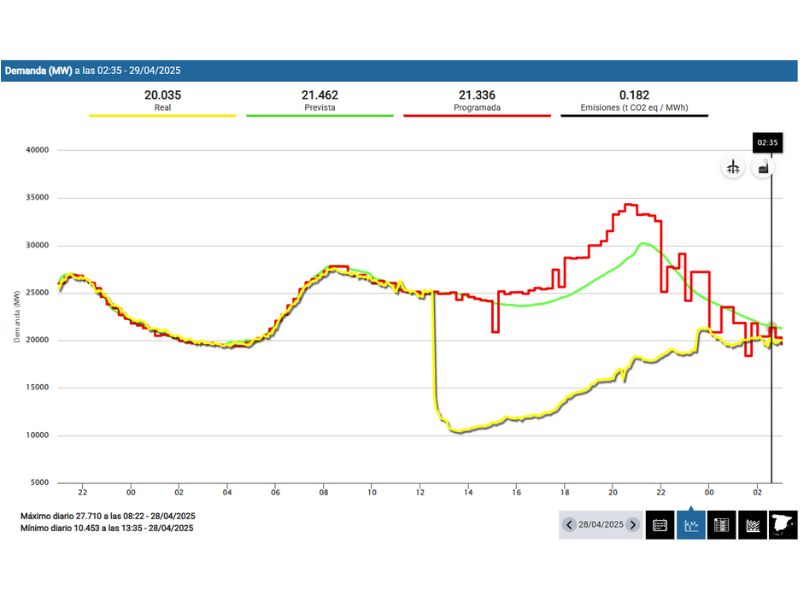The image size is (800, 600).
Task: Click the red line swatch under Programada
Action: (477, 116)
